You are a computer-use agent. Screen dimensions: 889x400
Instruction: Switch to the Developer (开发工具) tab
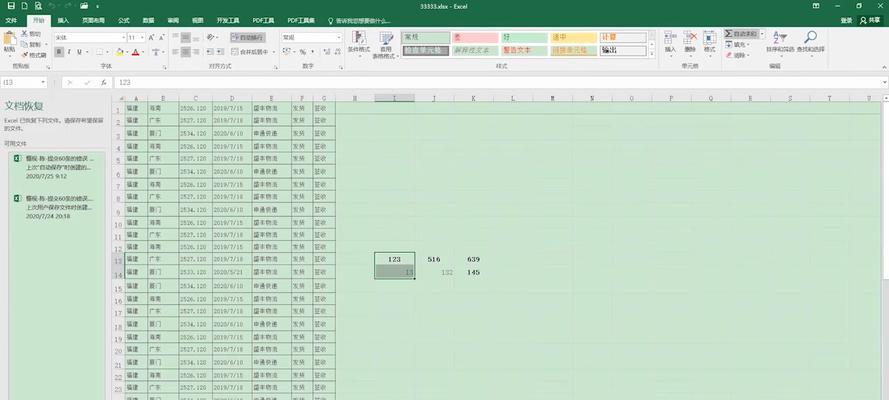(x=228, y=20)
